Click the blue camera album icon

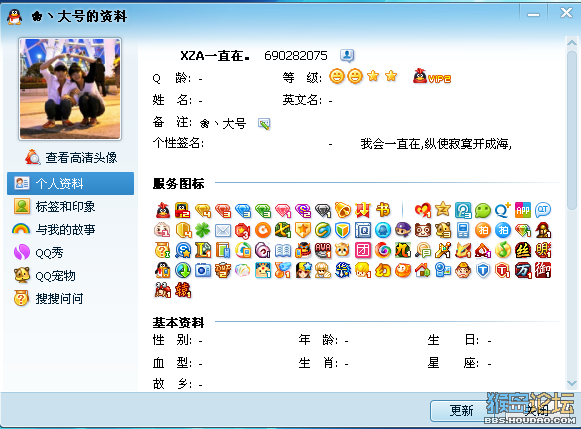point(203,270)
